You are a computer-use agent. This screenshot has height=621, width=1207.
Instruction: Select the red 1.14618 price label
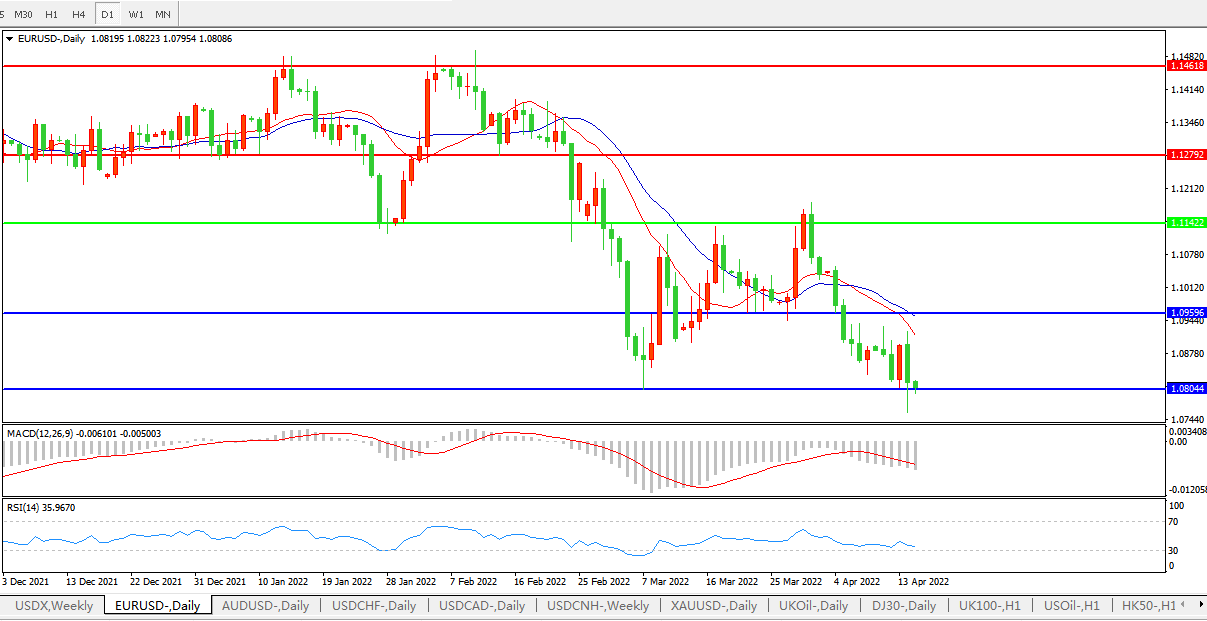1186,65
